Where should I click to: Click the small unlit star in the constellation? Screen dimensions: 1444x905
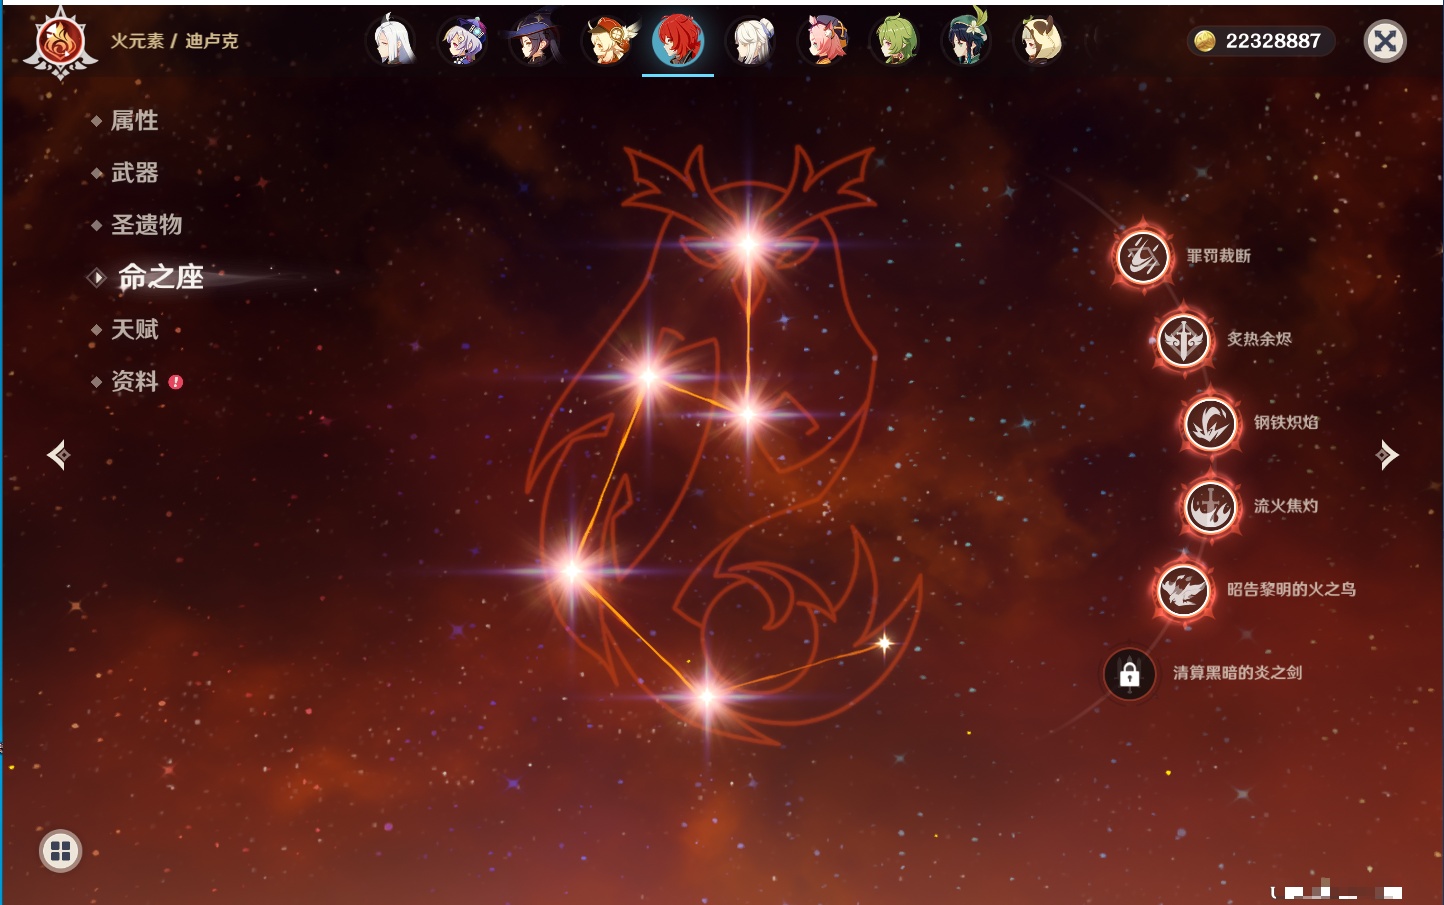[884, 643]
